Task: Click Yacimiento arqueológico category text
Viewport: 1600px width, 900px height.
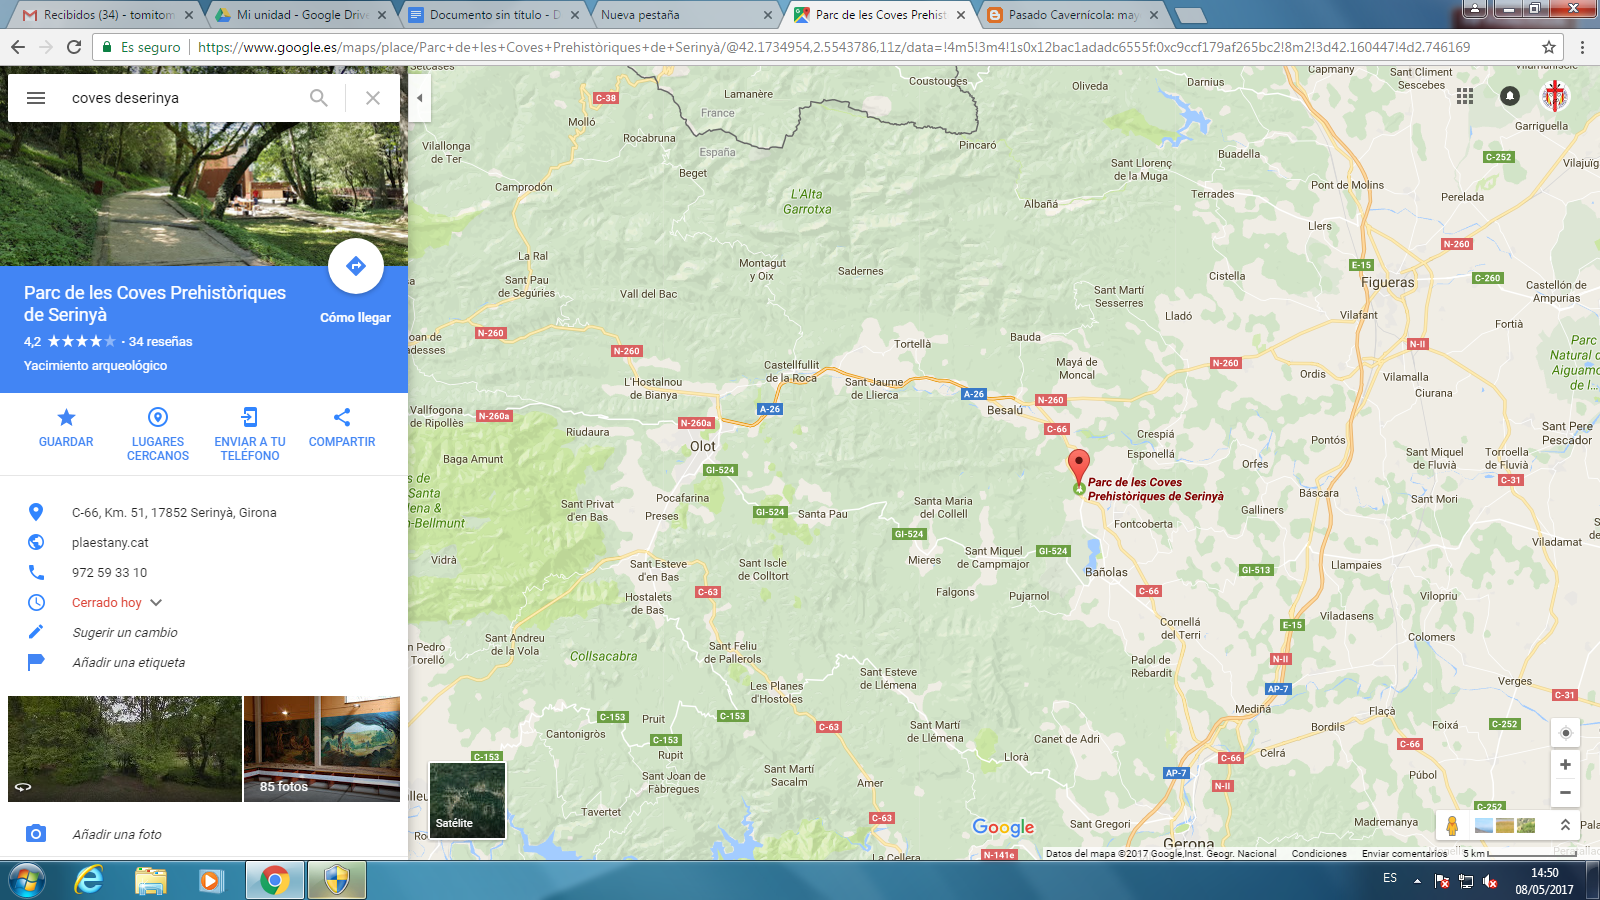Action: [95, 366]
